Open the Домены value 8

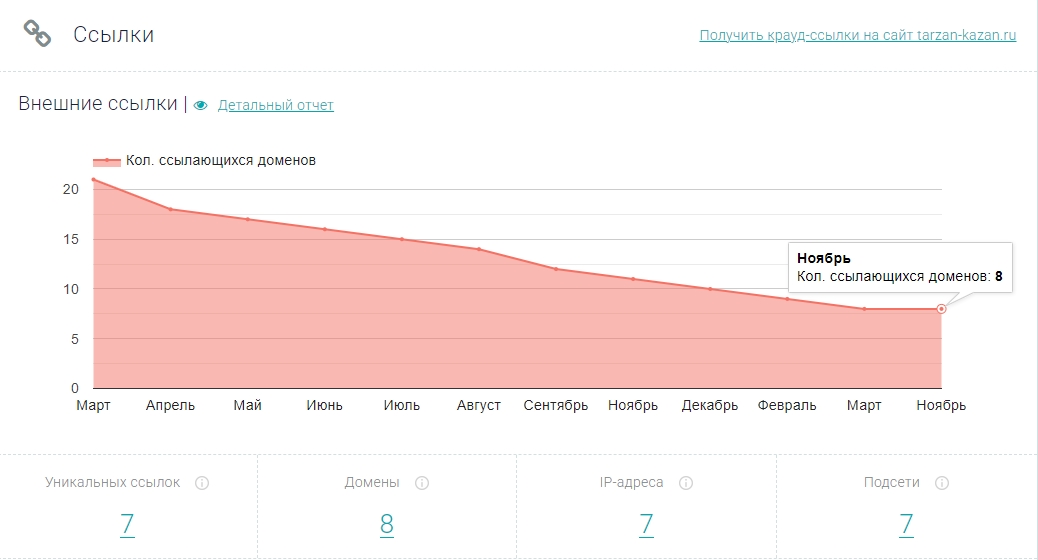coord(387,524)
